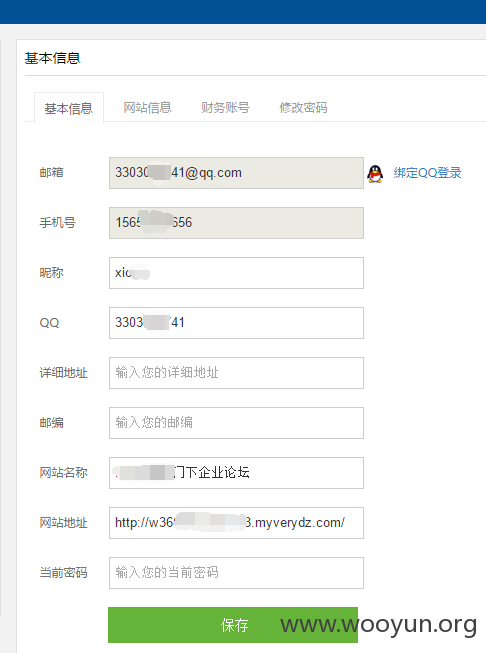Click the 基本信息 panel heading

(52, 58)
